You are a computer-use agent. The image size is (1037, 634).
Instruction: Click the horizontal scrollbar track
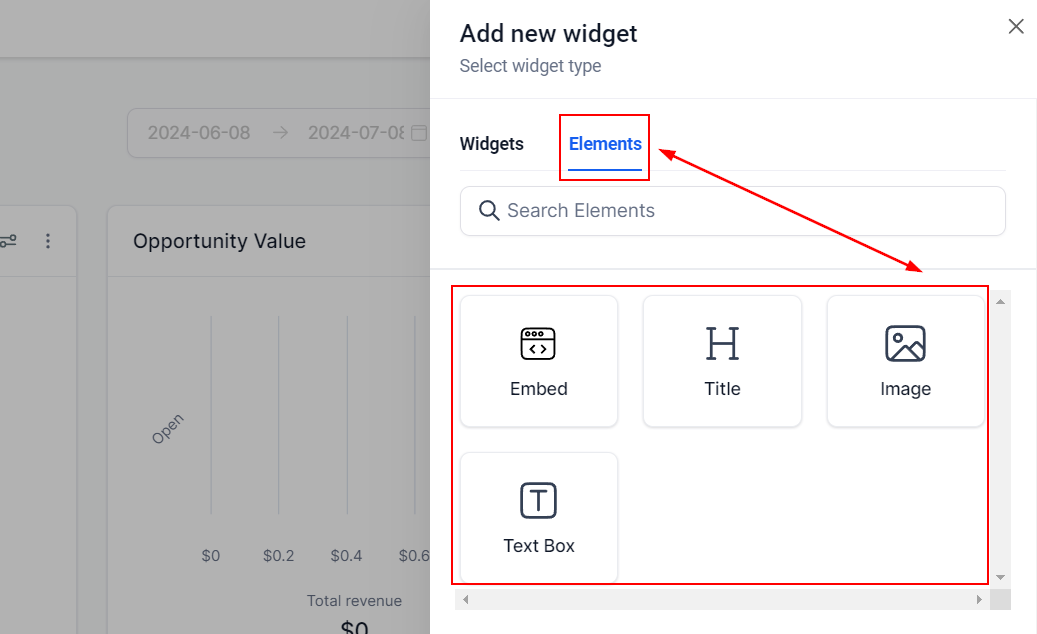720,599
